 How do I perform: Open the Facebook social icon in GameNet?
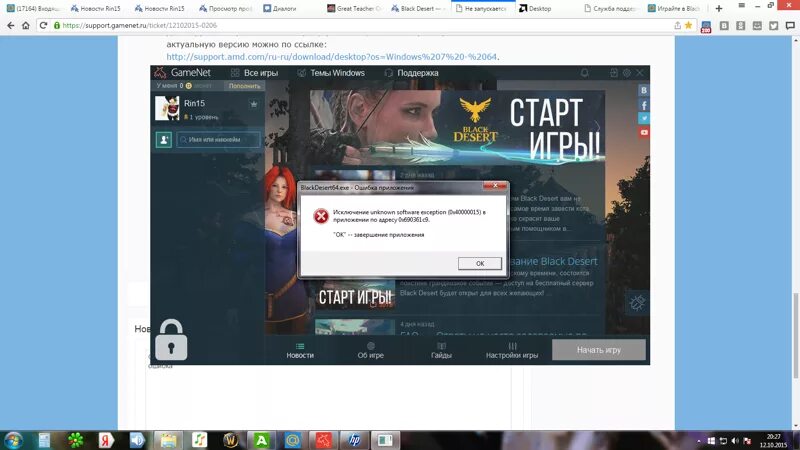pyautogui.click(x=644, y=105)
